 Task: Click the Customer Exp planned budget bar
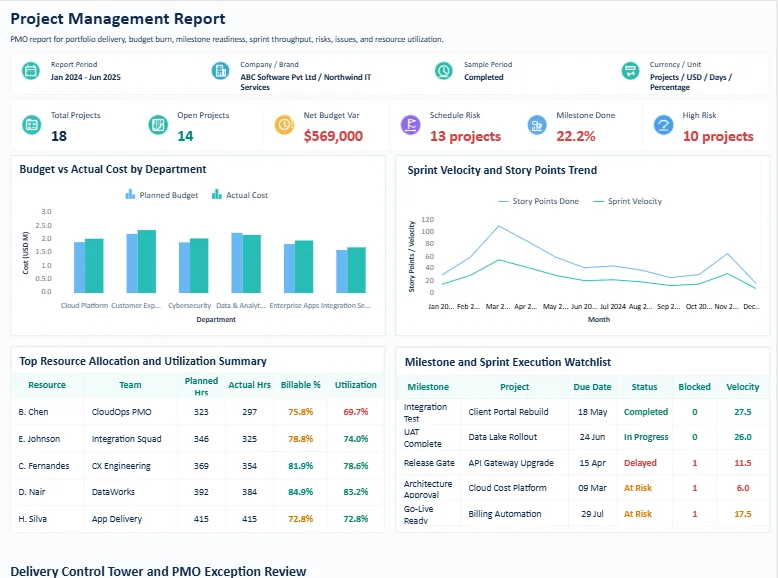click(132, 263)
